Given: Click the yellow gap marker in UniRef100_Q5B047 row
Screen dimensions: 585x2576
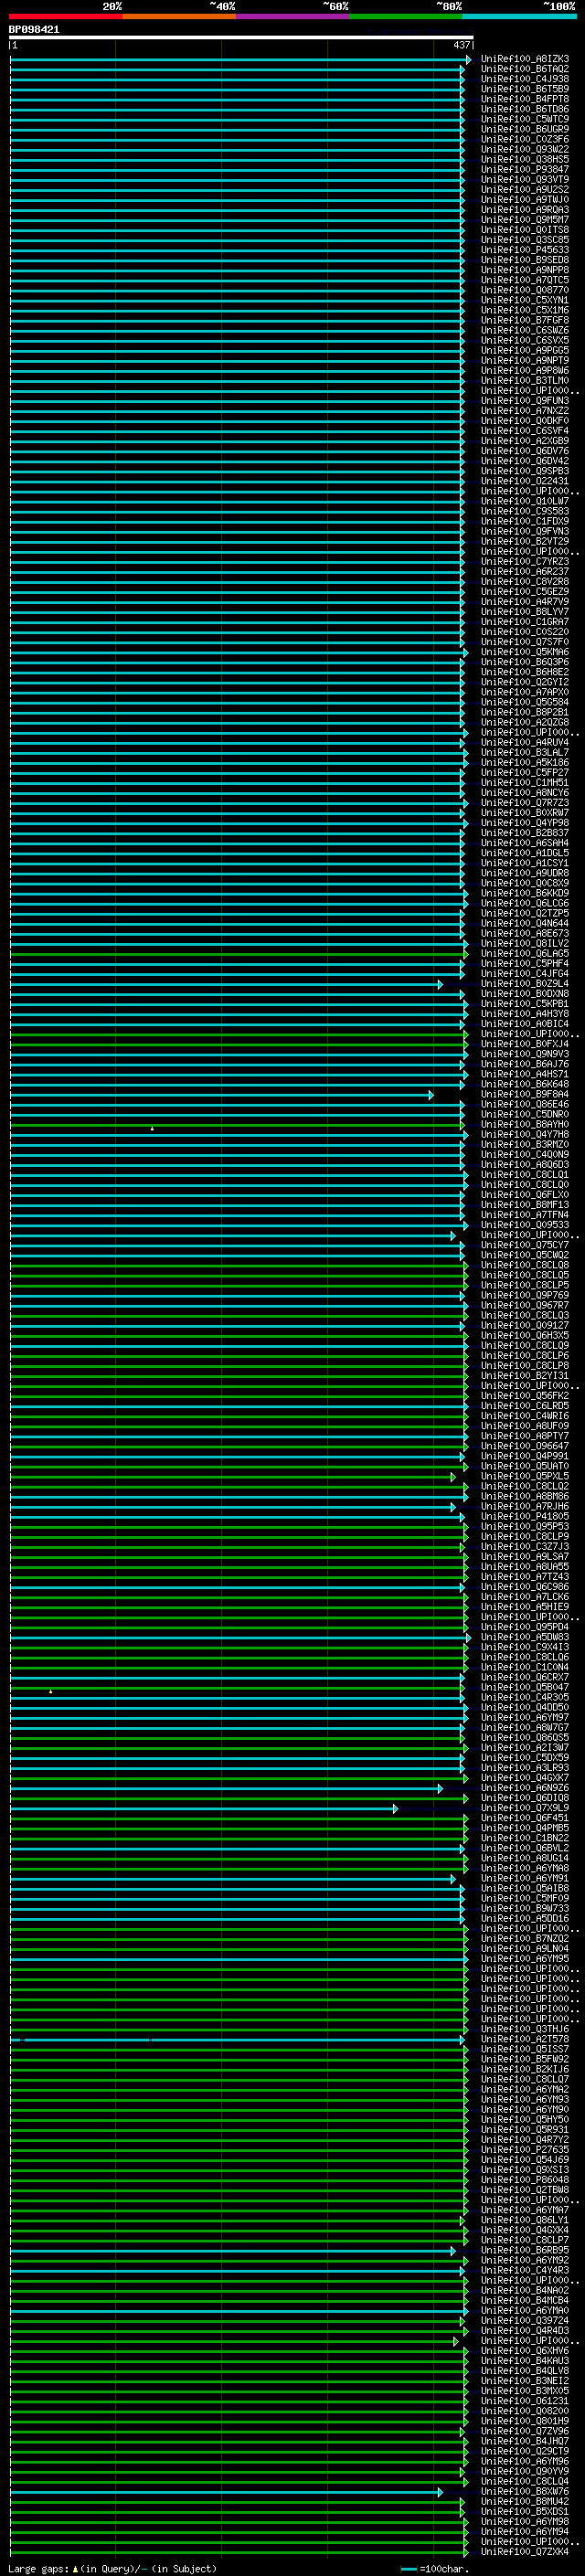Looking at the screenshot, I should 50,1691.
